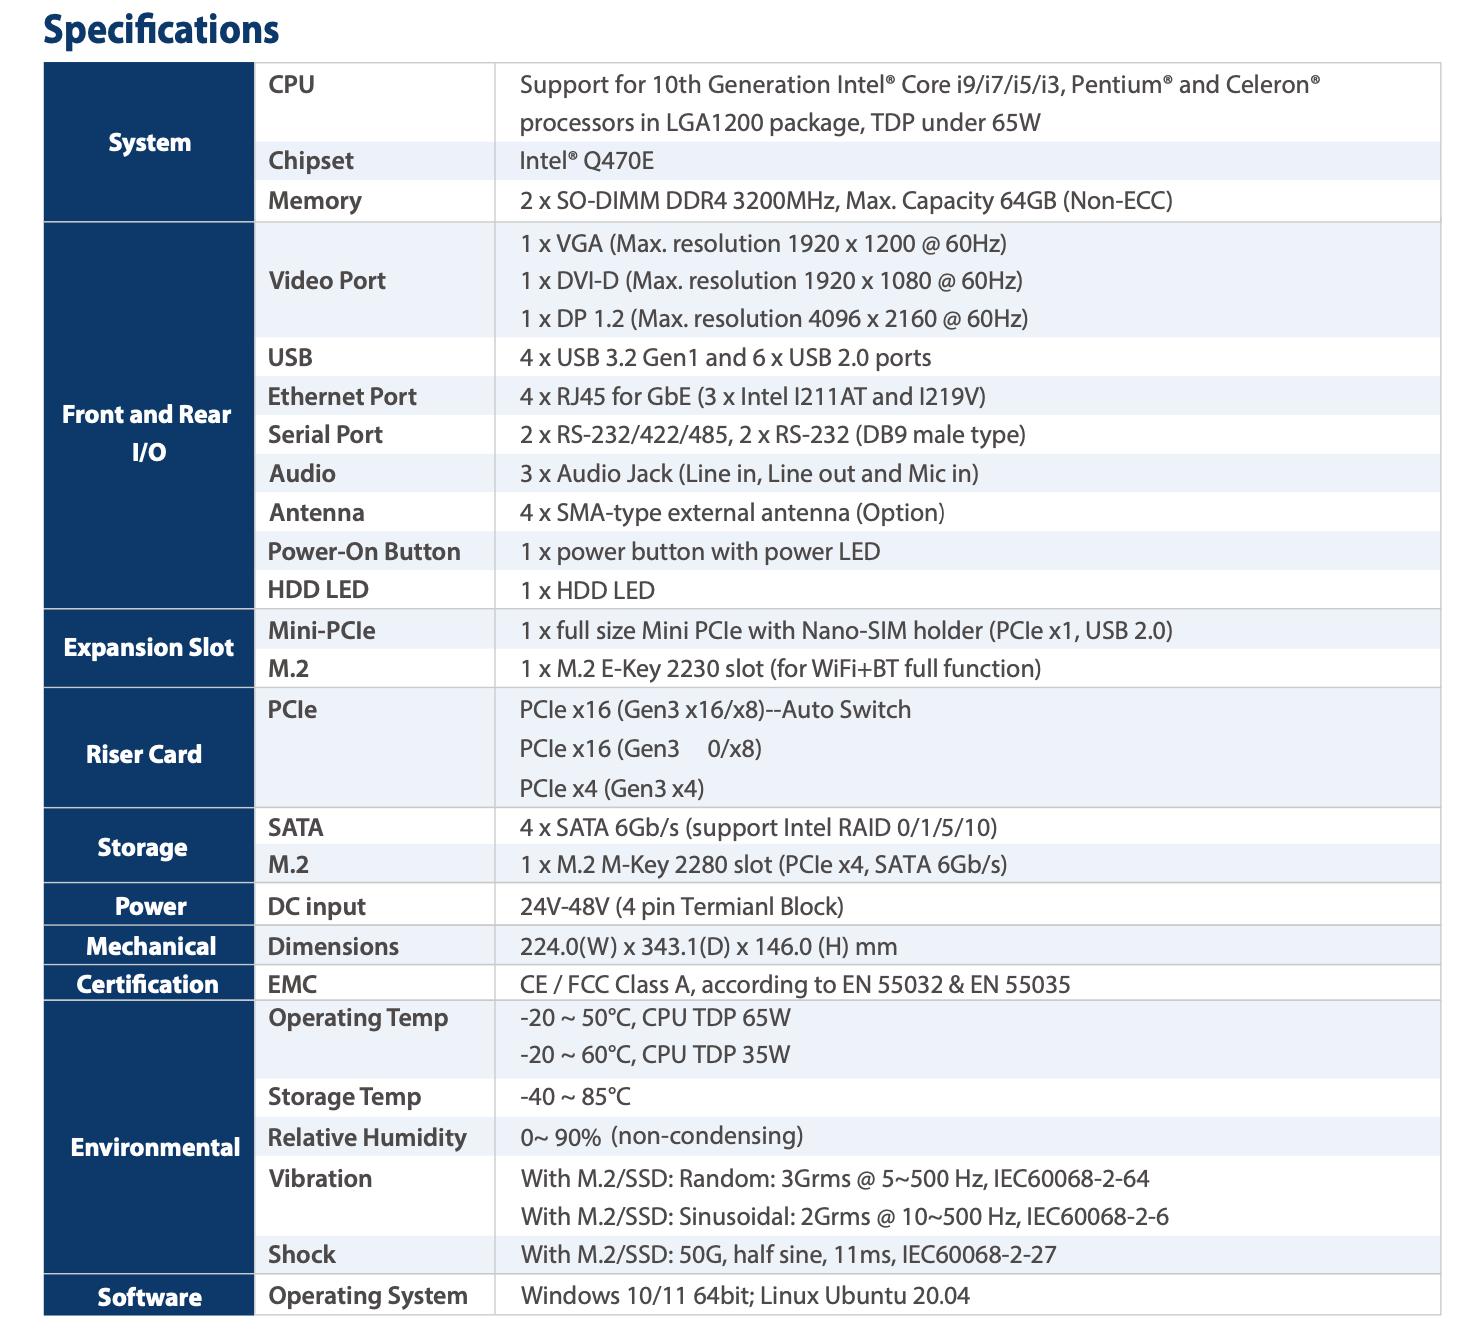Select the Mini-PCIe description text
The height and width of the screenshot is (1332, 1480).
(x=846, y=631)
